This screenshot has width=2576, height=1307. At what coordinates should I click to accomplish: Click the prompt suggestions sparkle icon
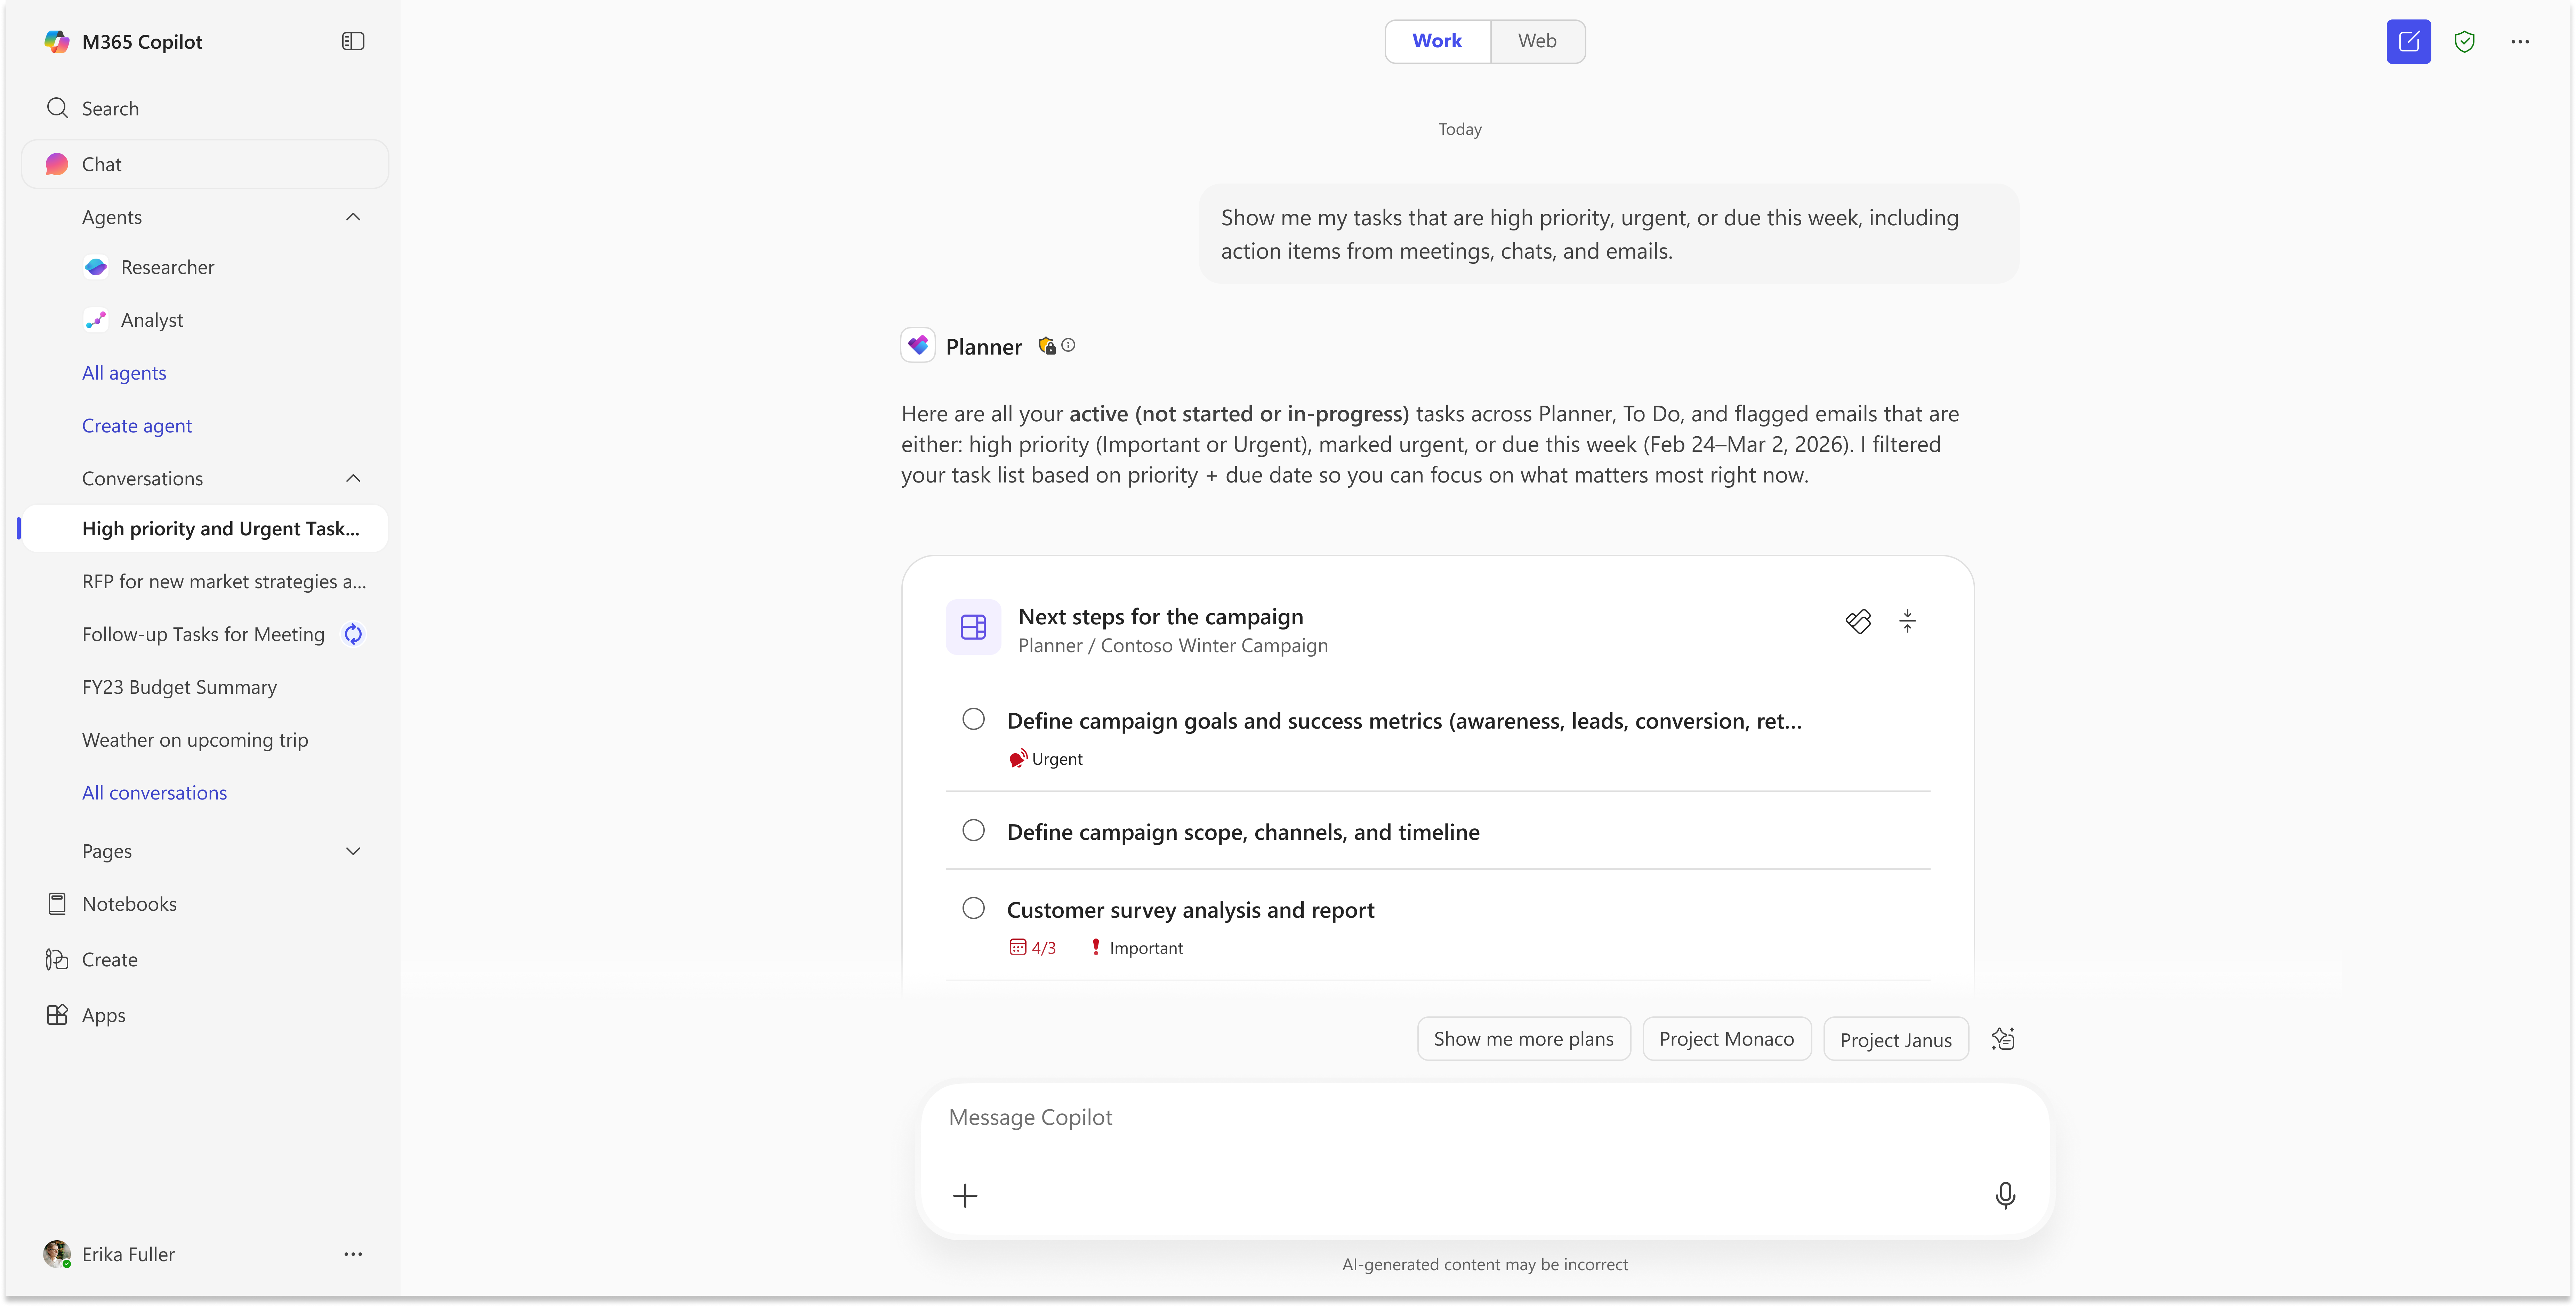pyautogui.click(x=2003, y=1039)
